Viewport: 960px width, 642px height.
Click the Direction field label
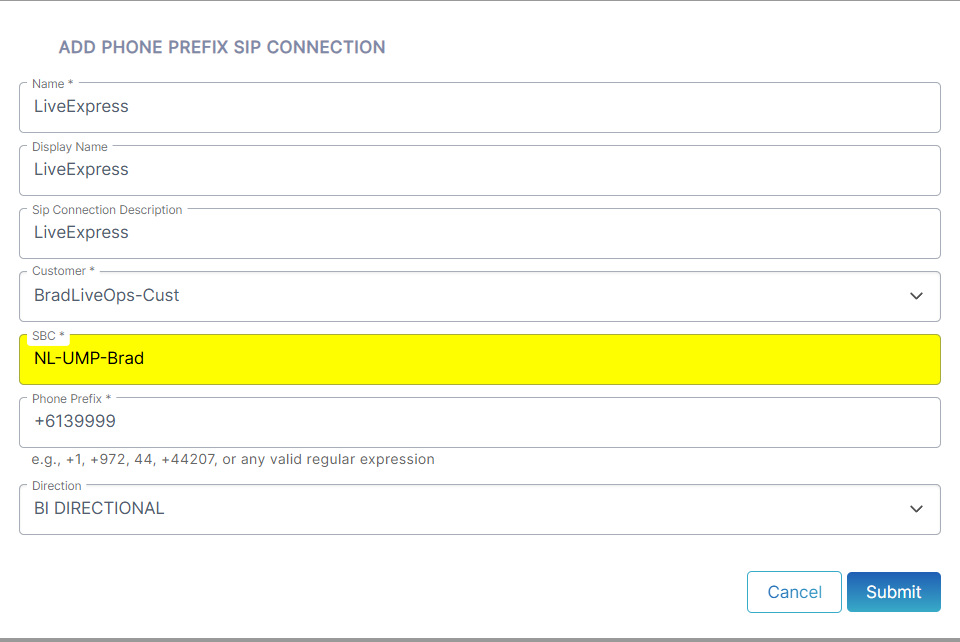pos(56,486)
